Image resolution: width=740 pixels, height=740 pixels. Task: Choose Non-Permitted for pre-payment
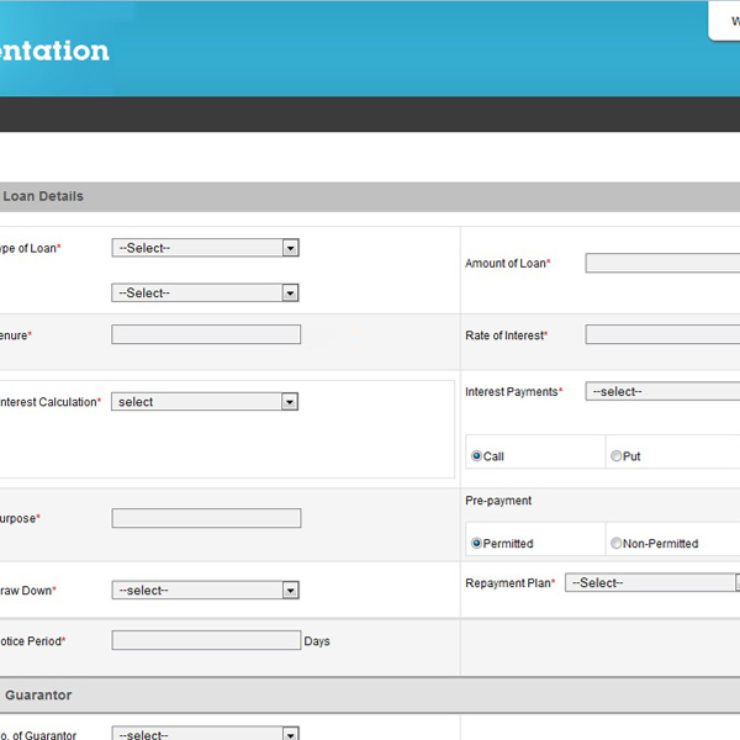point(616,544)
